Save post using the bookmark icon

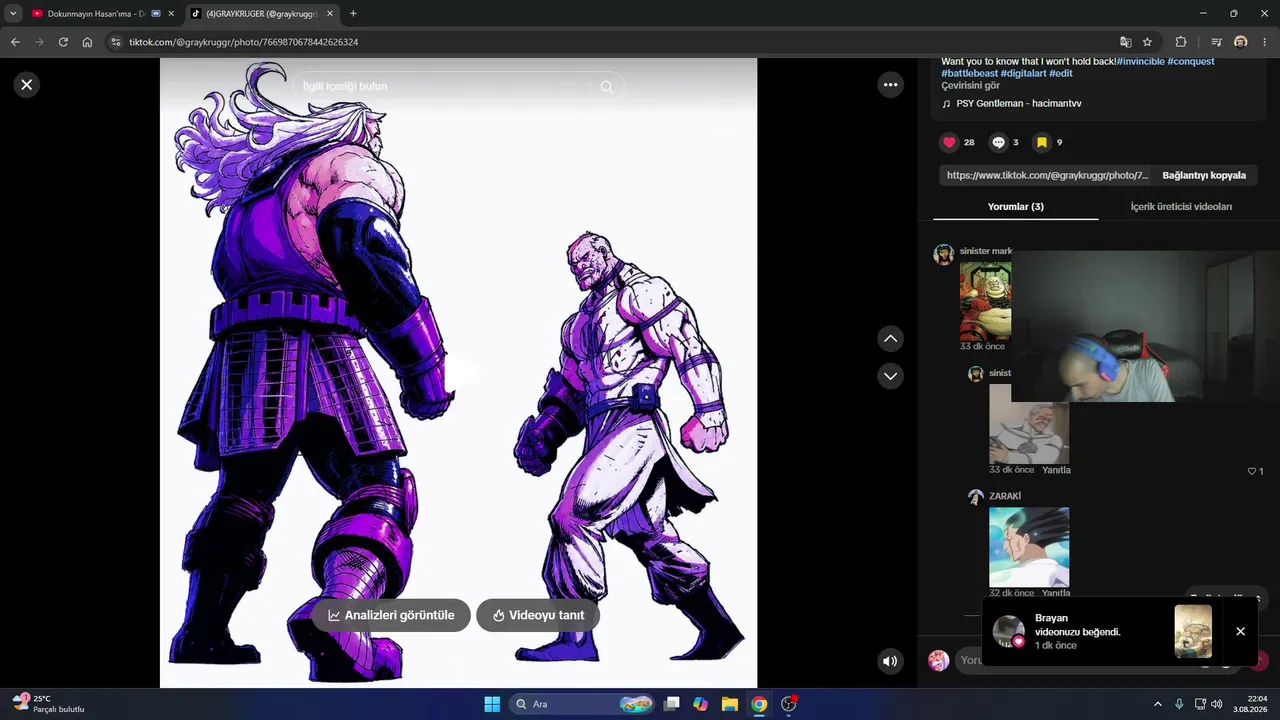(x=1041, y=143)
